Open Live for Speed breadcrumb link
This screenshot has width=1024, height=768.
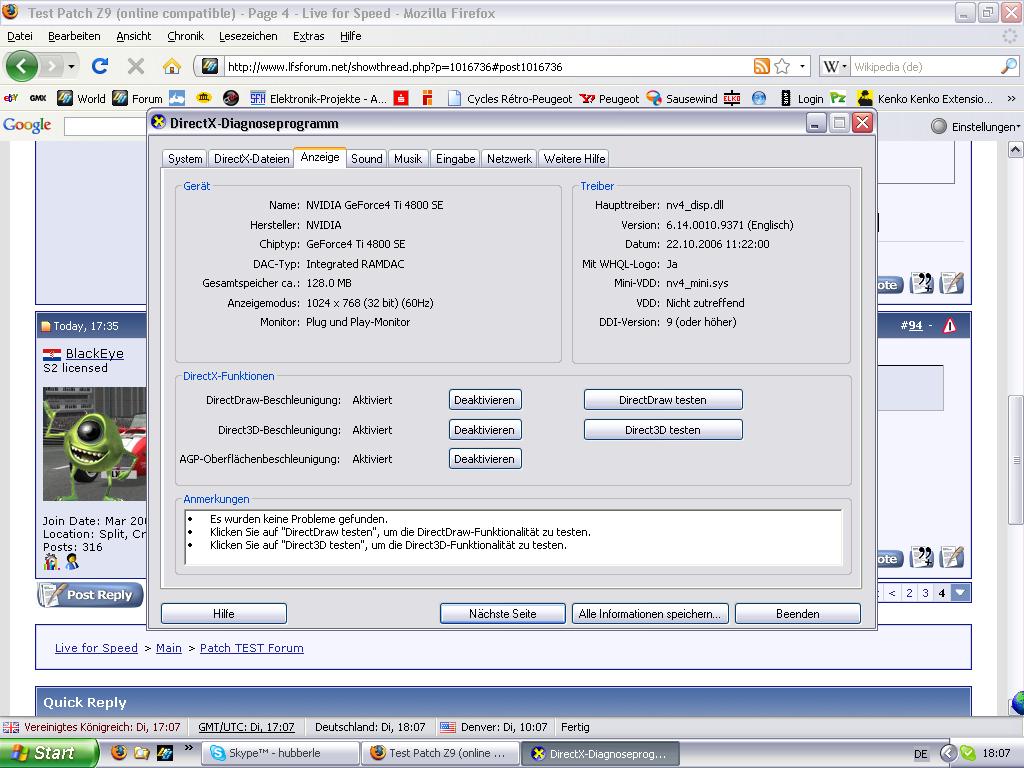click(96, 648)
